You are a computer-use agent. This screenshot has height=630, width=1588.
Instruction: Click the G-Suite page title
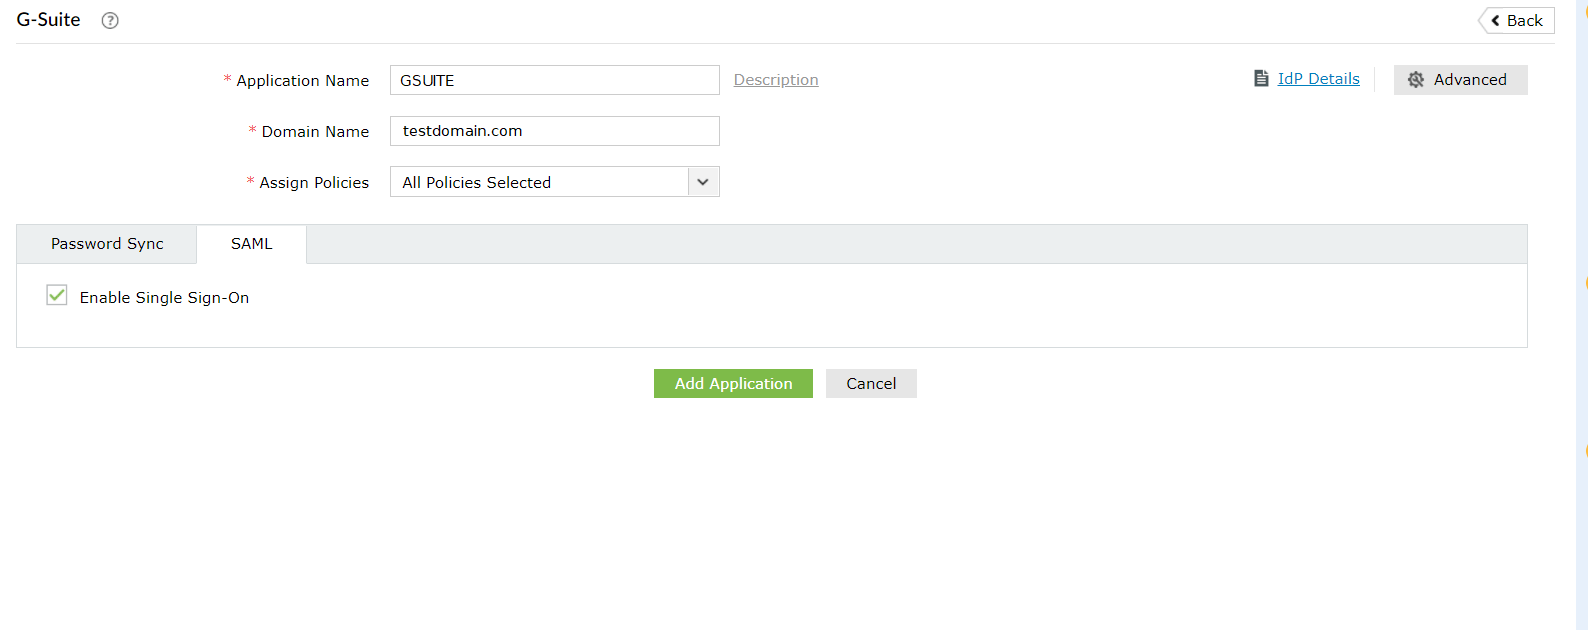point(48,20)
